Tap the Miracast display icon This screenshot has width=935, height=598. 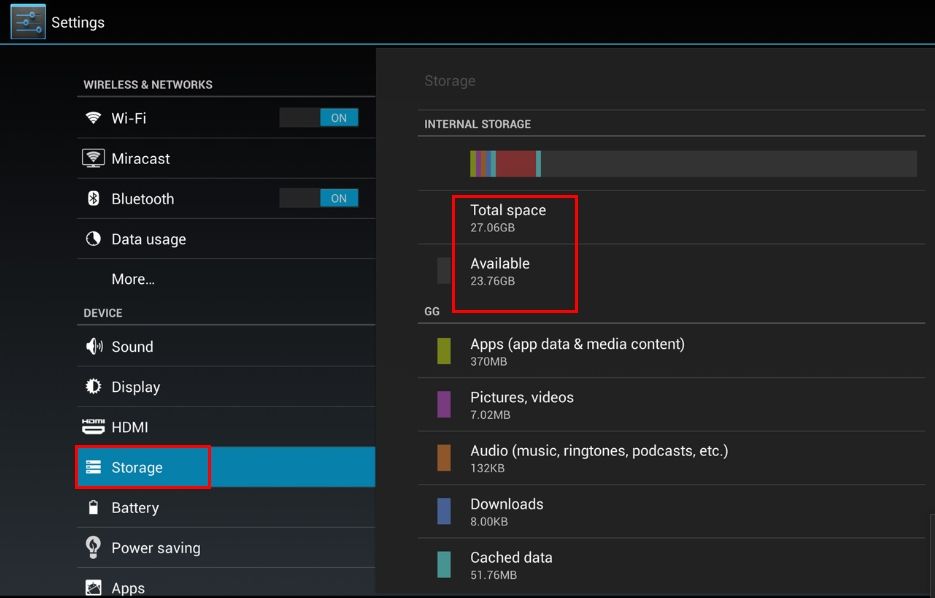click(93, 158)
